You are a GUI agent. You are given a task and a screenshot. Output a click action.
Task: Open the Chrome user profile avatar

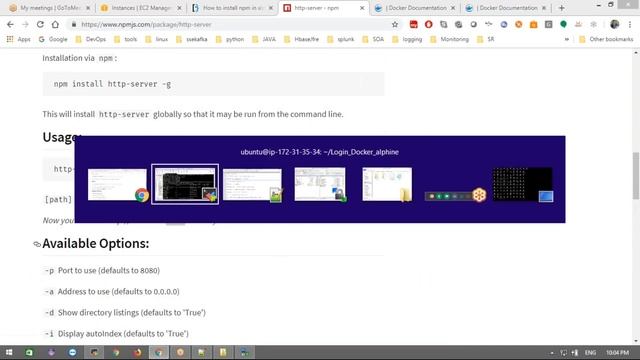614,24
